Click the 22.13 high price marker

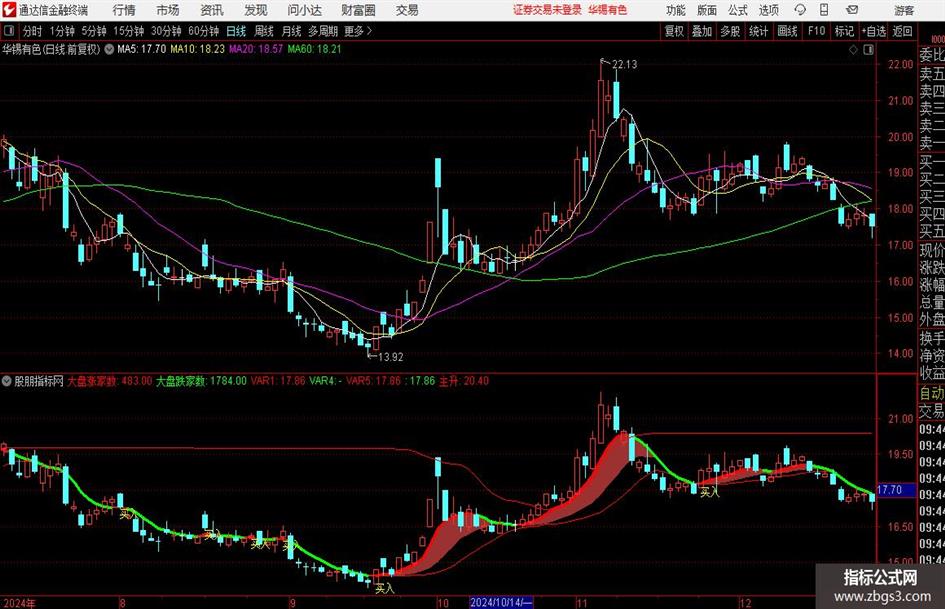624,64
